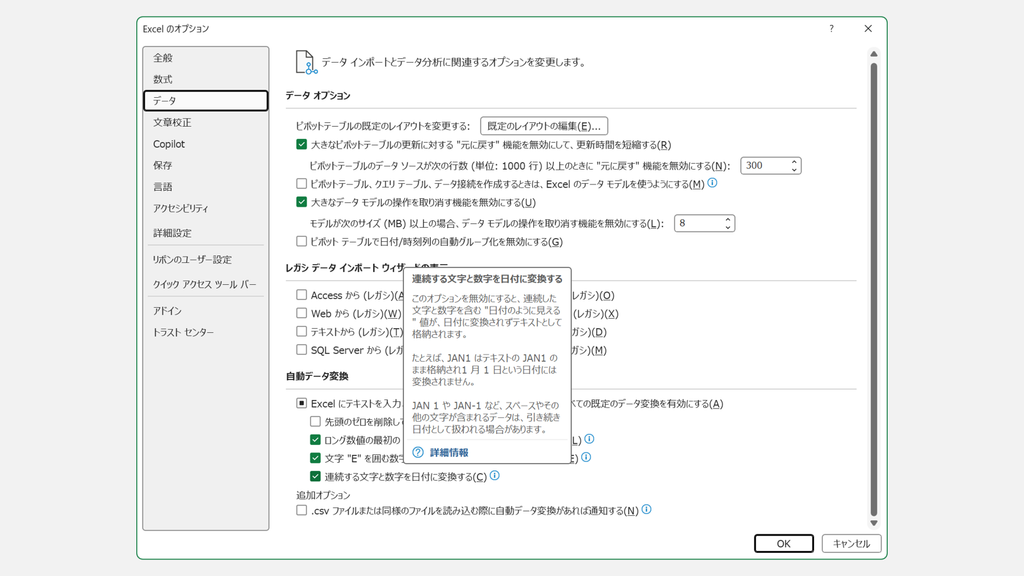The width and height of the screenshot is (1024, 576).
Task: Enable Web から (レガシ) checkbox
Action: [x=301, y=313]
